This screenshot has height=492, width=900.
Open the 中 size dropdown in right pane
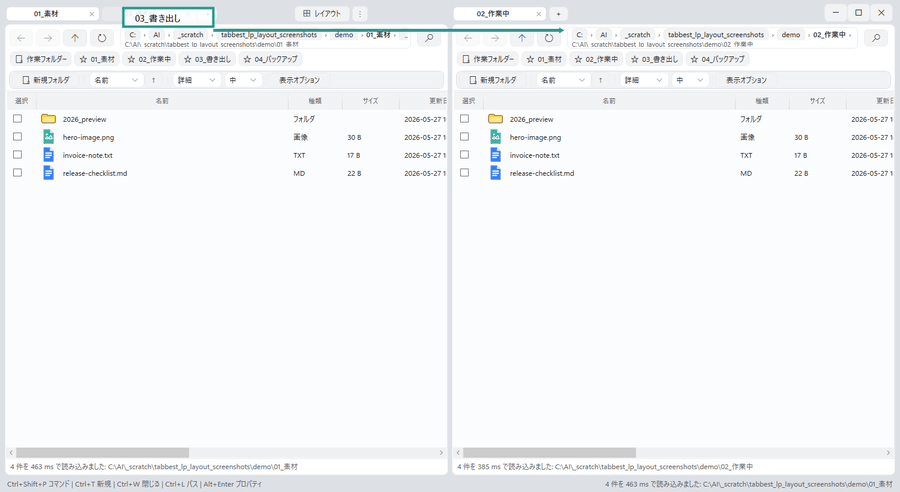[689, 80]
